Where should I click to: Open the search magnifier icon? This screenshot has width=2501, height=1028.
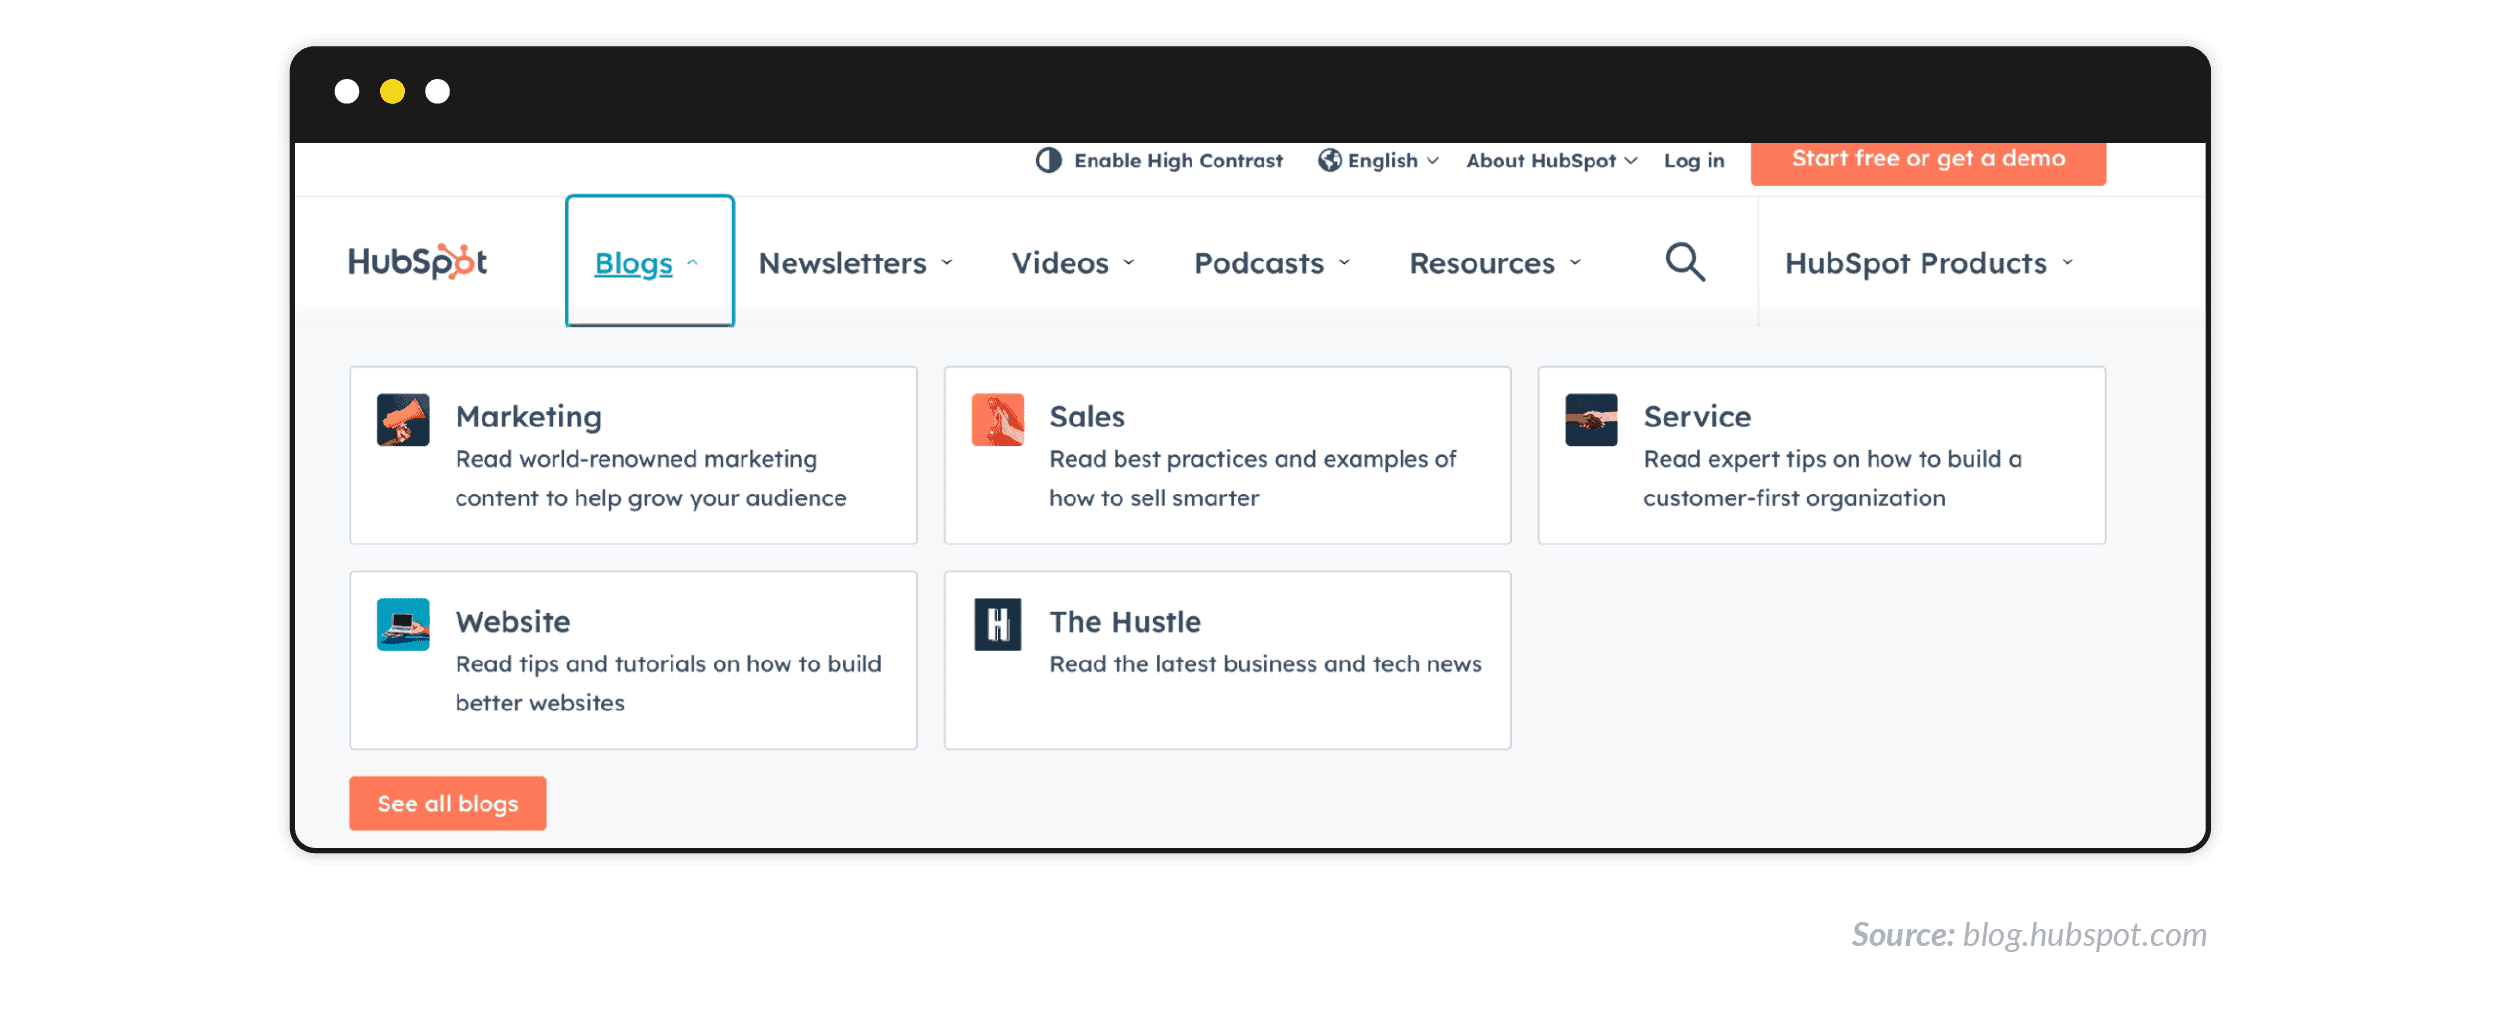pos(1685,262)
